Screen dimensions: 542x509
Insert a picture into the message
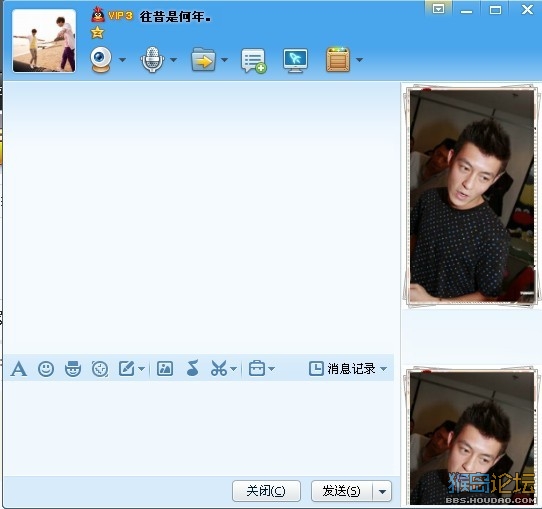point(165,369)
